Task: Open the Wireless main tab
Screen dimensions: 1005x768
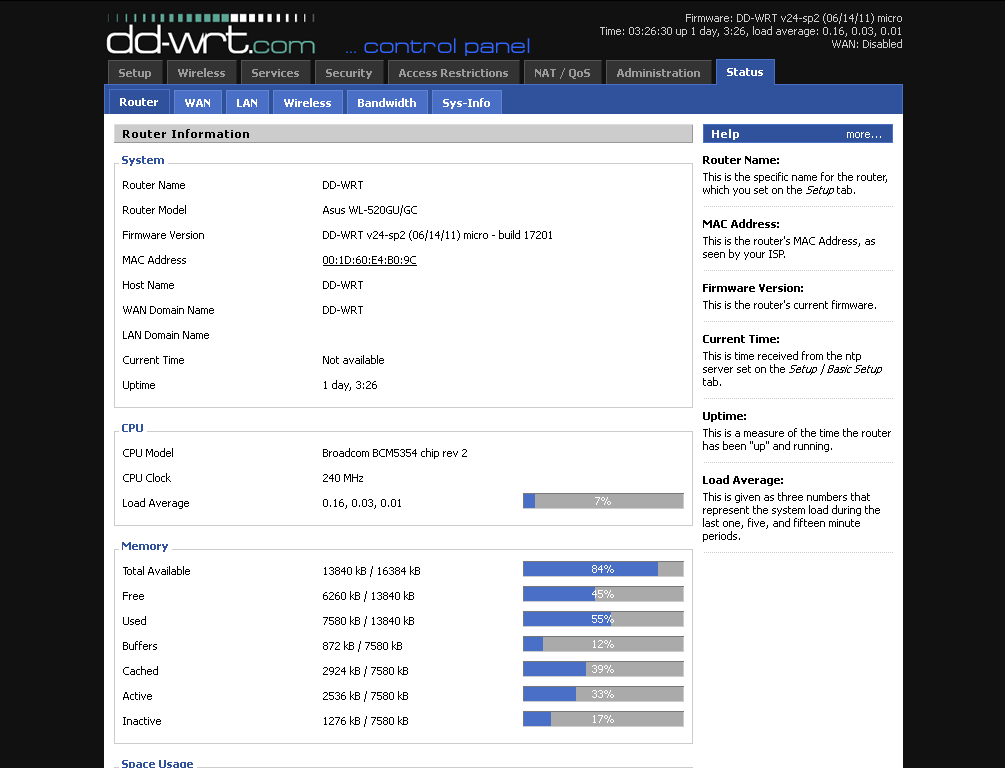Action: 201,72
